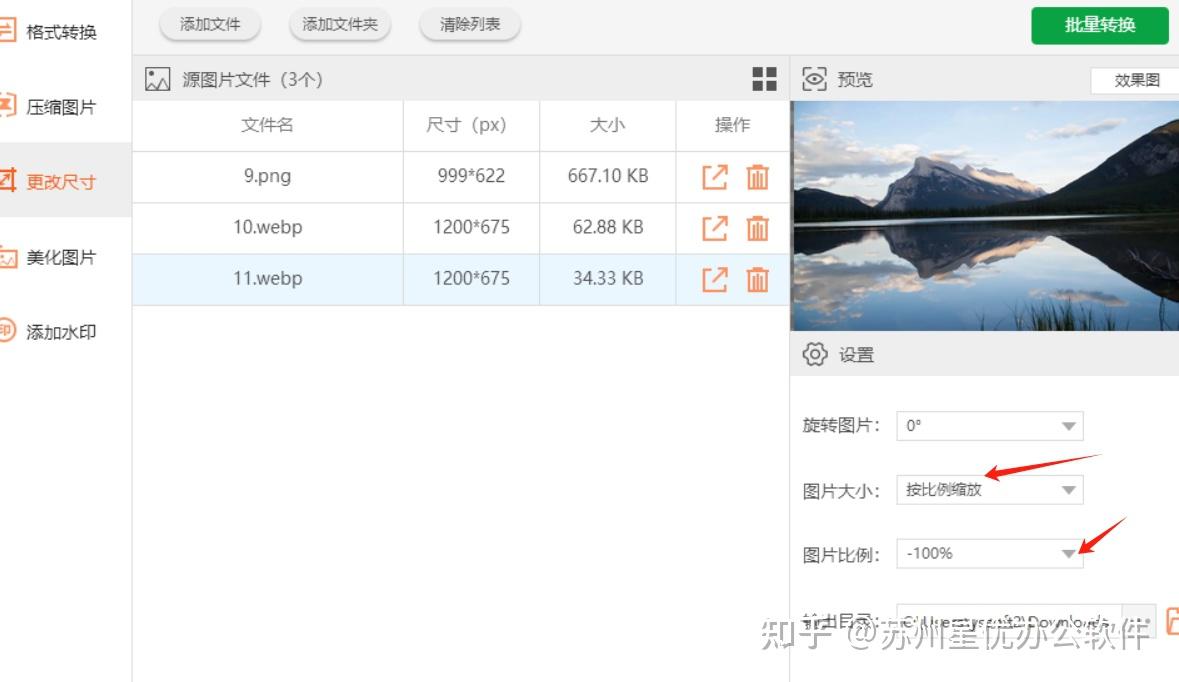This screenshot has width=1179, height=682.
Task: Delete 10.webp from the list
Action: (757, 228)
